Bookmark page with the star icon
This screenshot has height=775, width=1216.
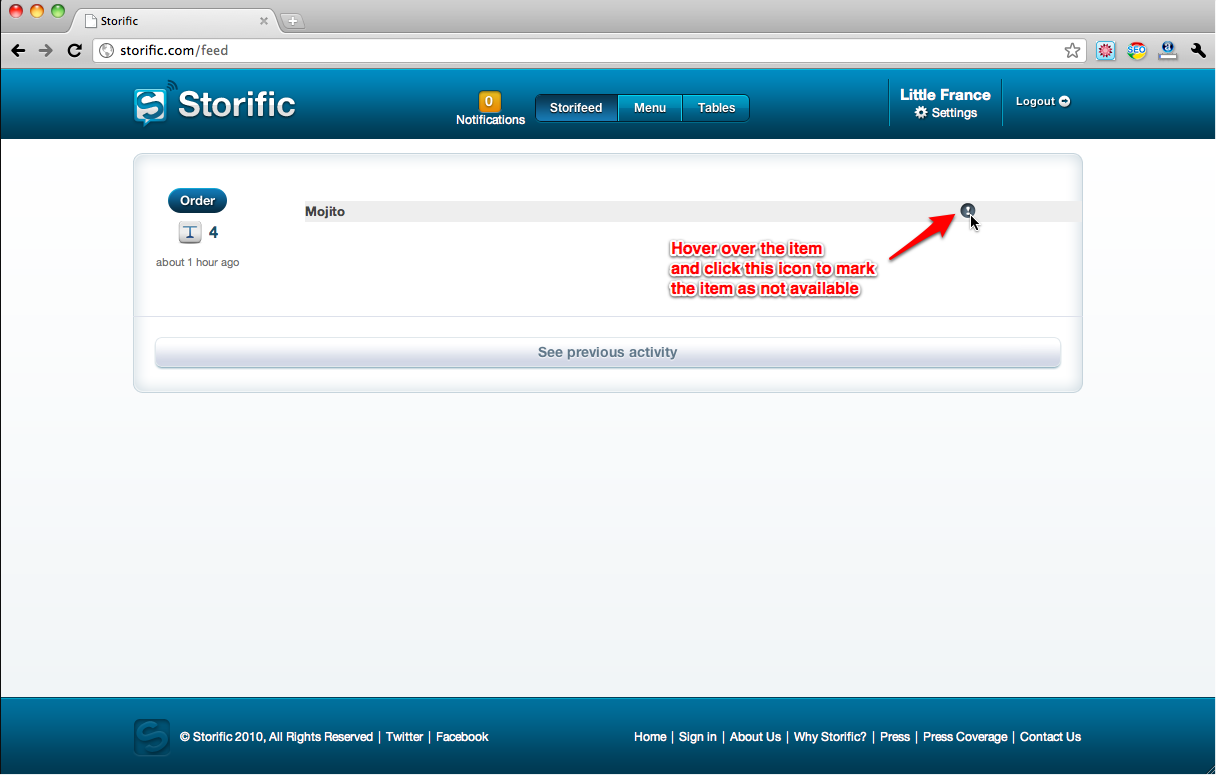[1072, 50]
